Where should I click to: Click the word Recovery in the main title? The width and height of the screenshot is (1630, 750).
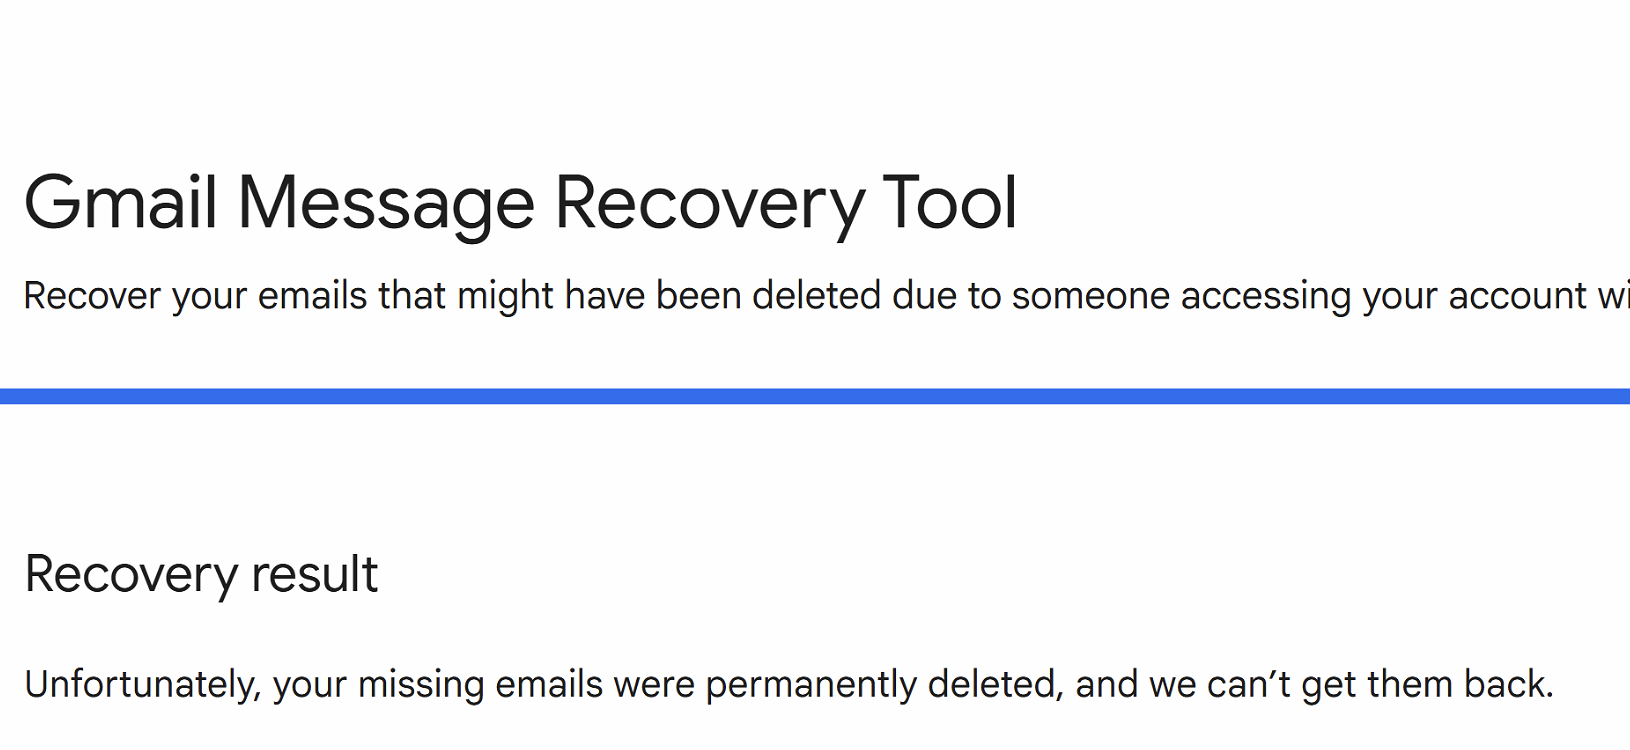coord(709,203)
